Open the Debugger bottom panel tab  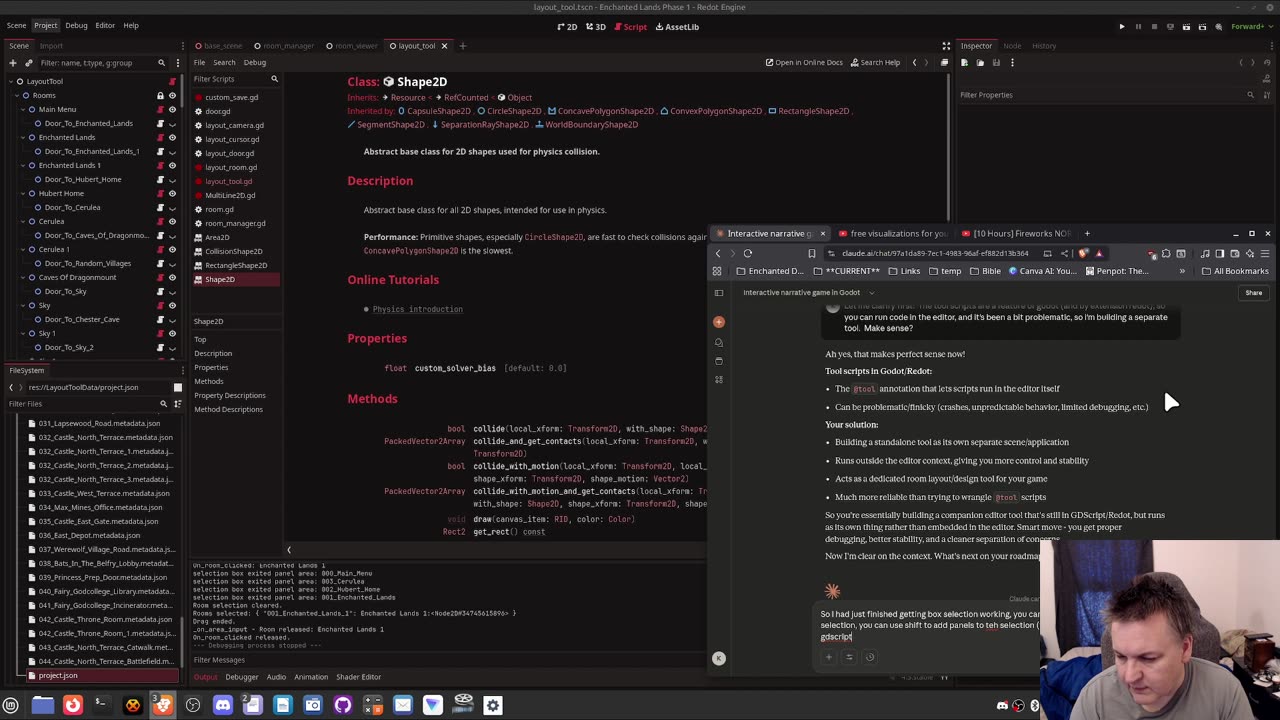tap(241, 677)
